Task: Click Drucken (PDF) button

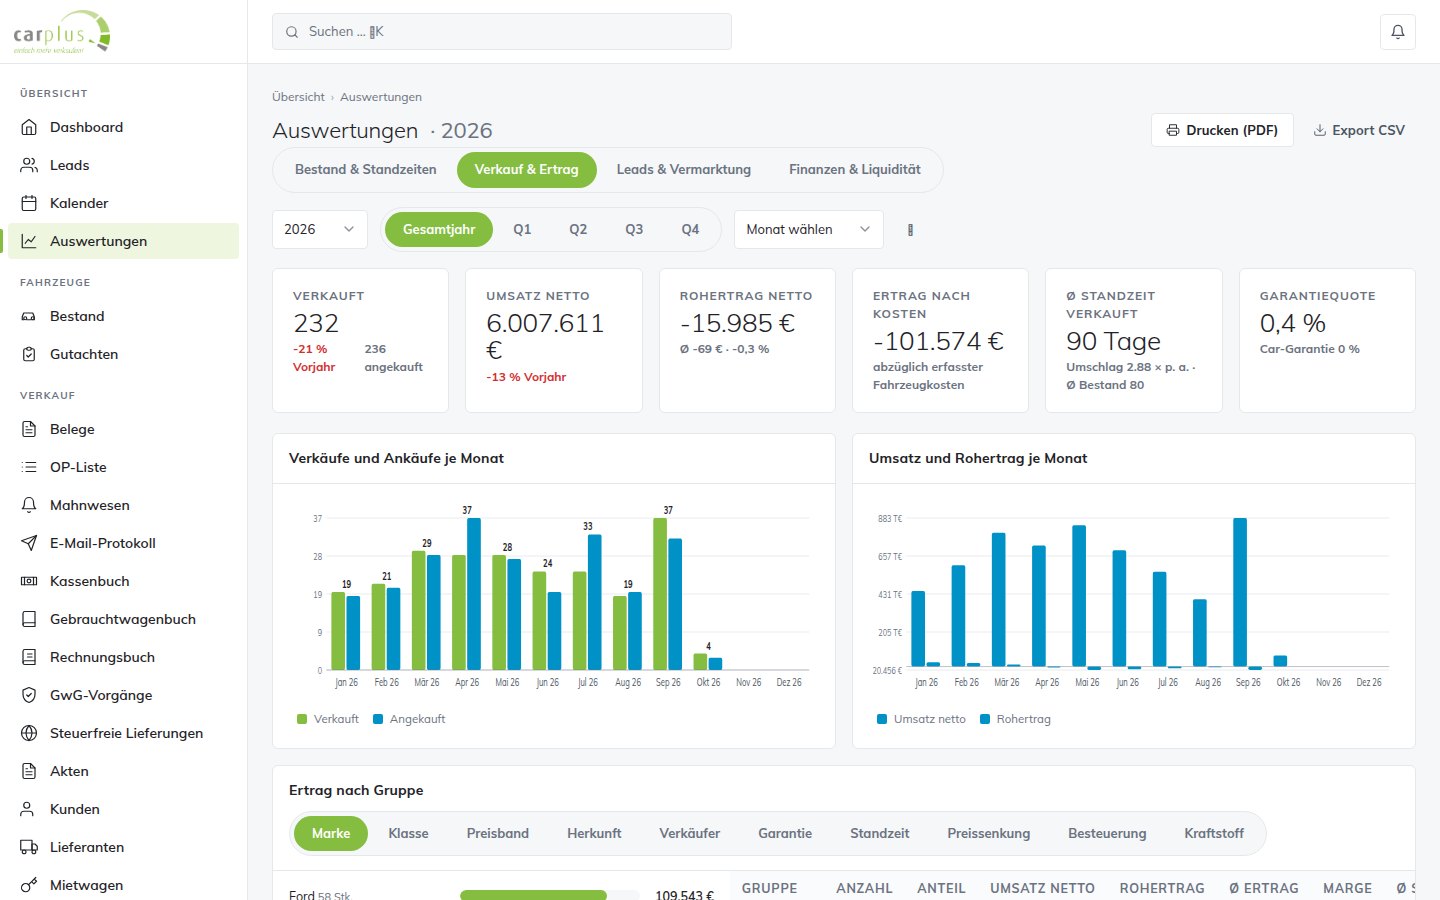Action: [1222, 130]
